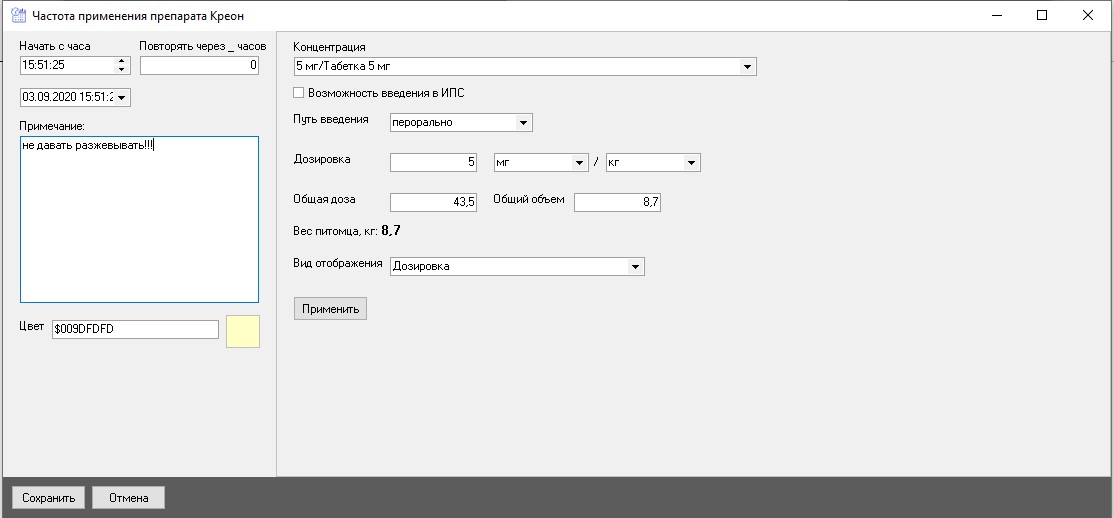The width and height of the screenshot is (1114, 518).
Task: Increment the start time spinner up arrow
Action: coord(122,62)
